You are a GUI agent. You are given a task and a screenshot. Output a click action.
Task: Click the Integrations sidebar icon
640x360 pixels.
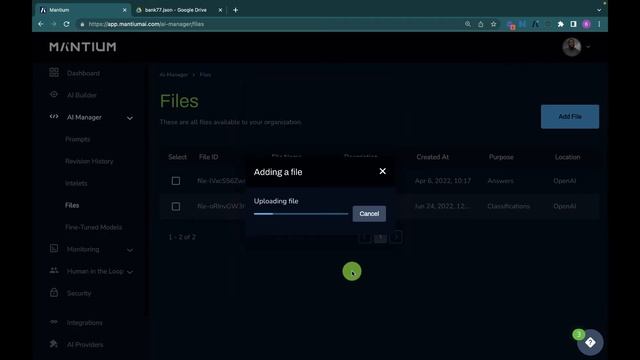coord(54,322)
